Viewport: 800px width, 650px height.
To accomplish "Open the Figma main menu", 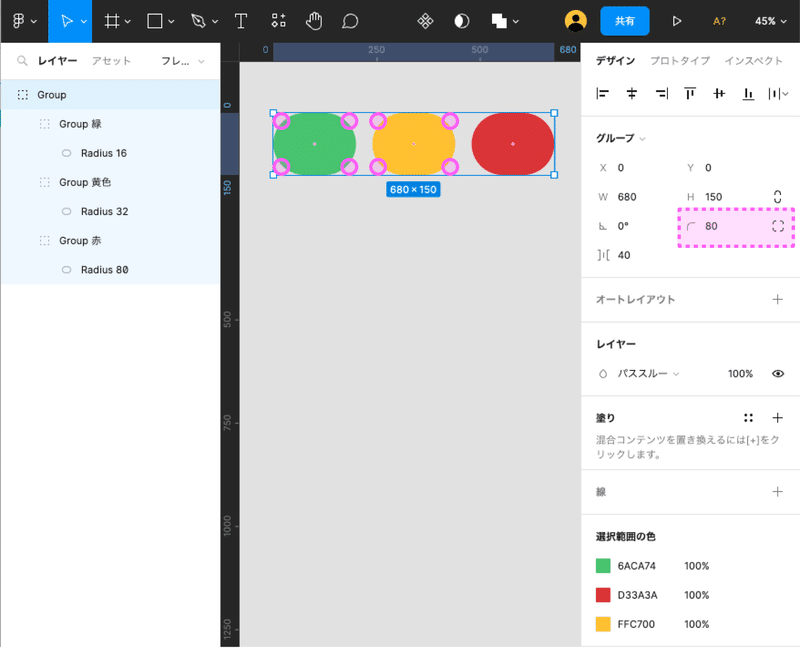I will click(x=18, y=21).
